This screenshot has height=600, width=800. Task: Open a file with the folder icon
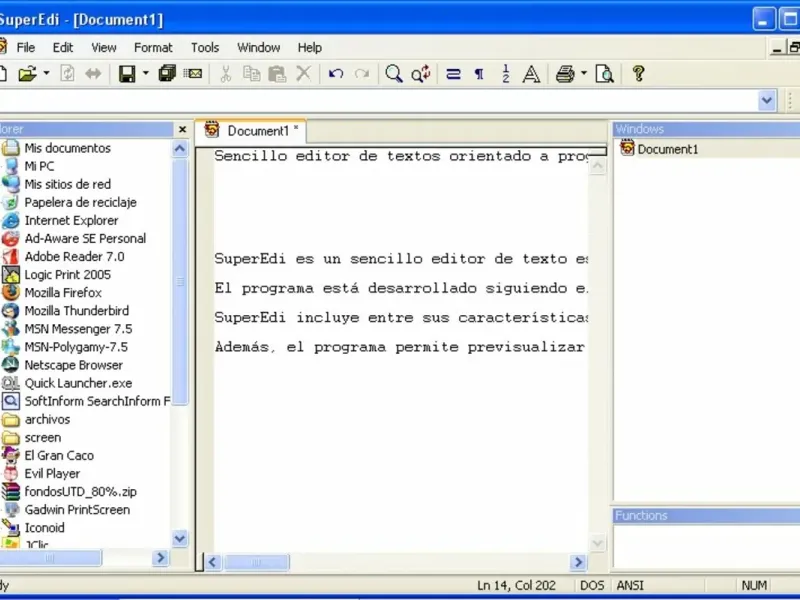28,74
